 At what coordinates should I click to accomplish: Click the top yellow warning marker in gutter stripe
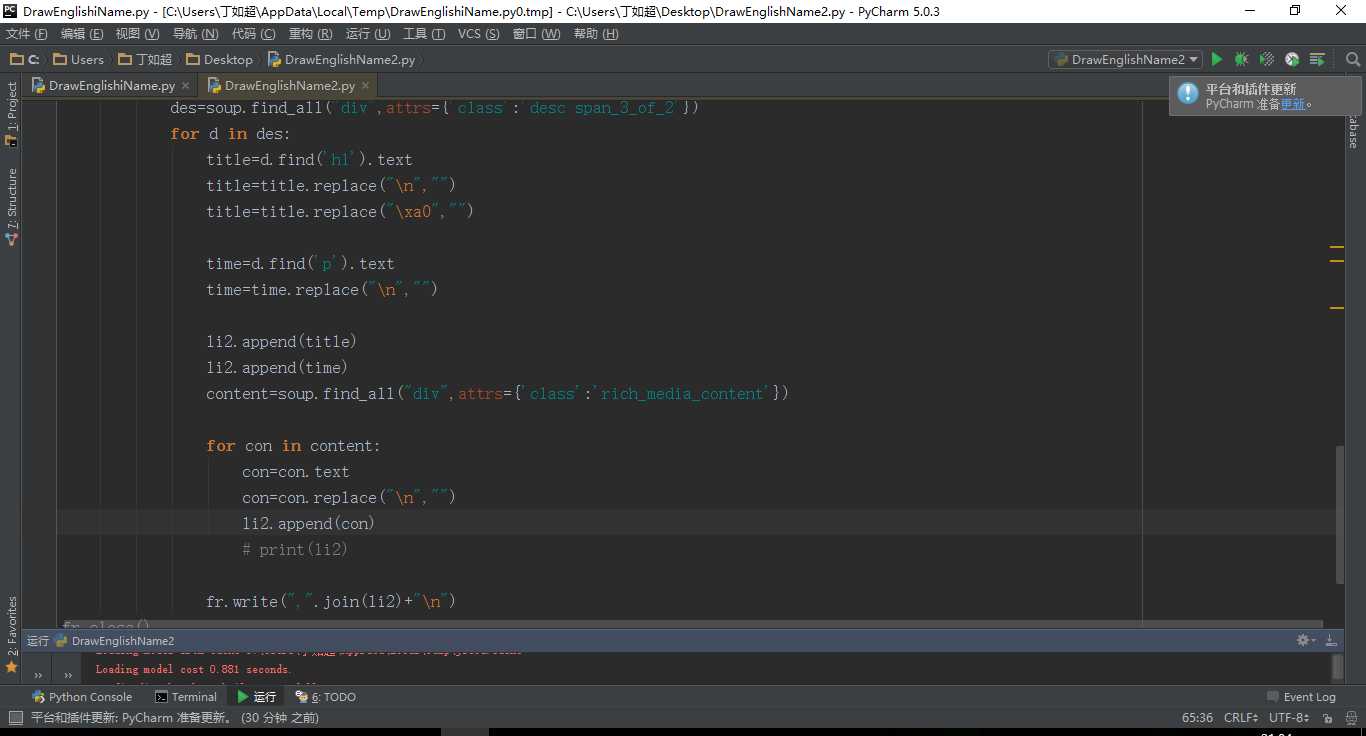[1336, 246]
